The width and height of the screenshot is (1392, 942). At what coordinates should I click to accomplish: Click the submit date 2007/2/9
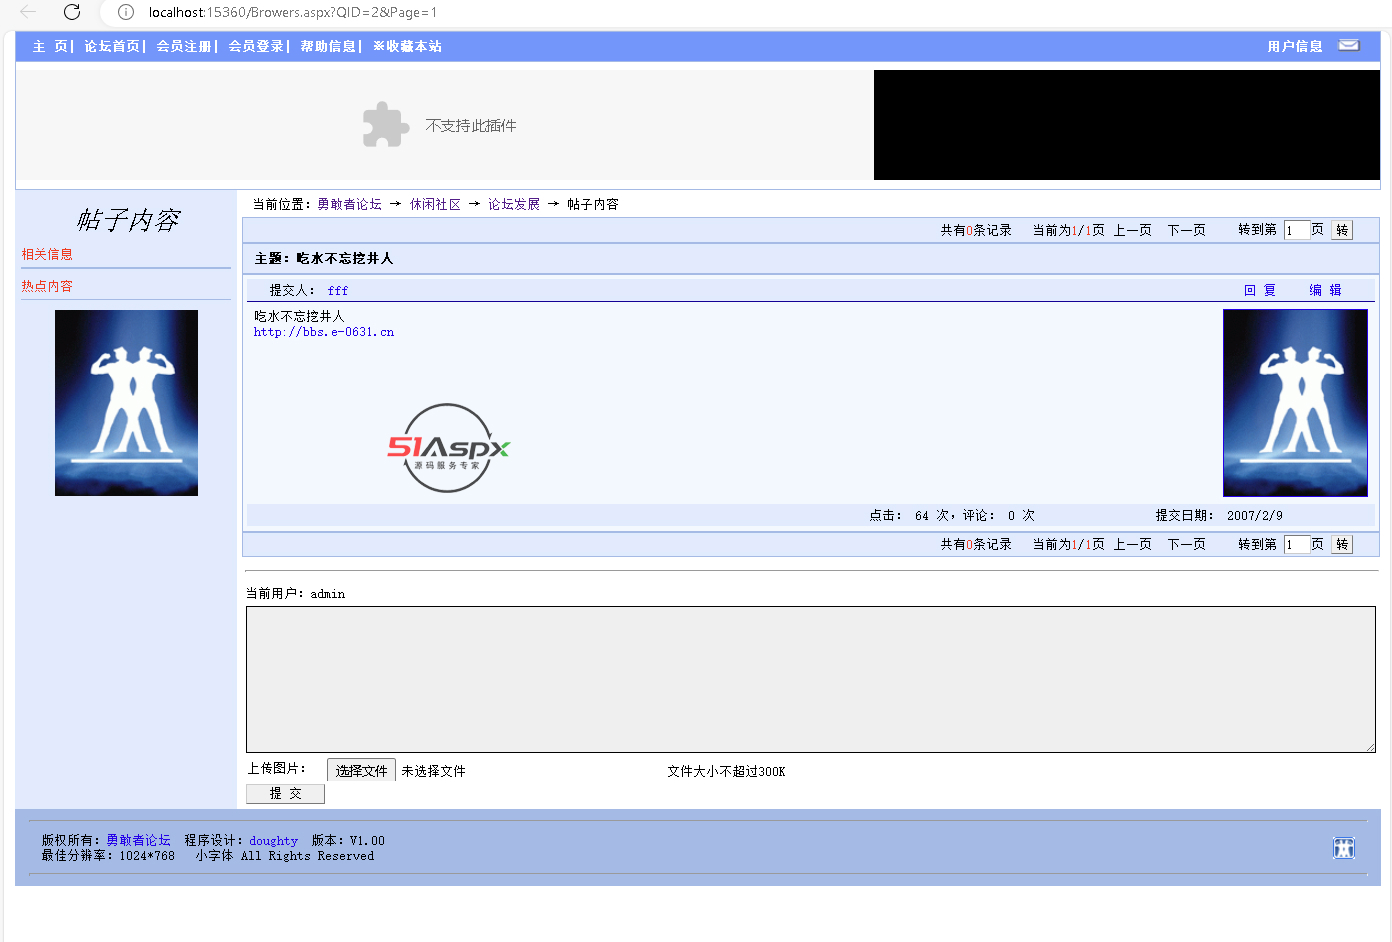[1255, 516]
